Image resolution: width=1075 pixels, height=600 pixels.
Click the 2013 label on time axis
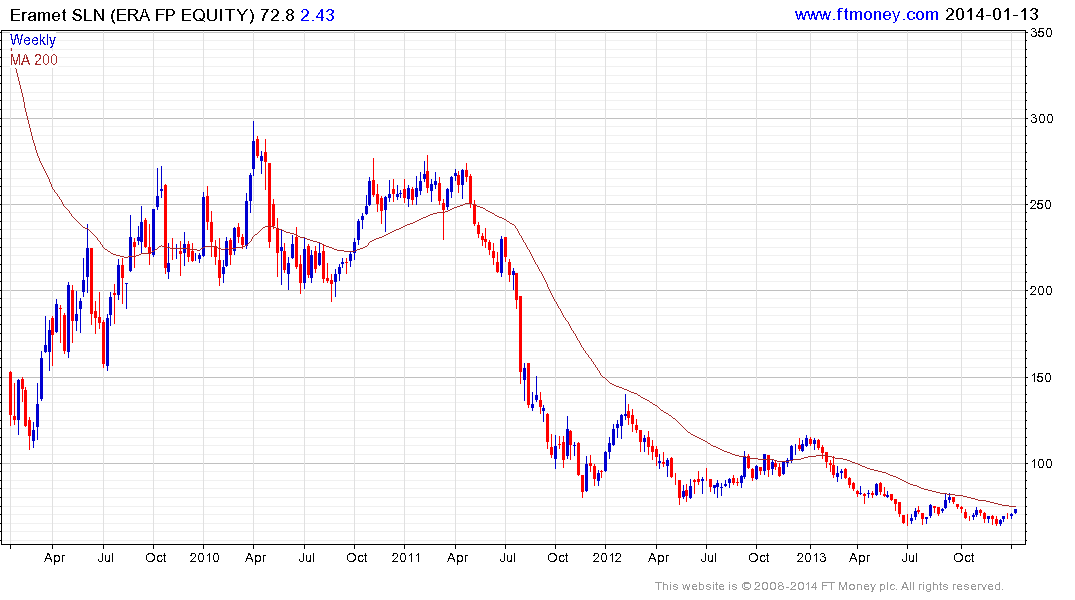point(811,557)
